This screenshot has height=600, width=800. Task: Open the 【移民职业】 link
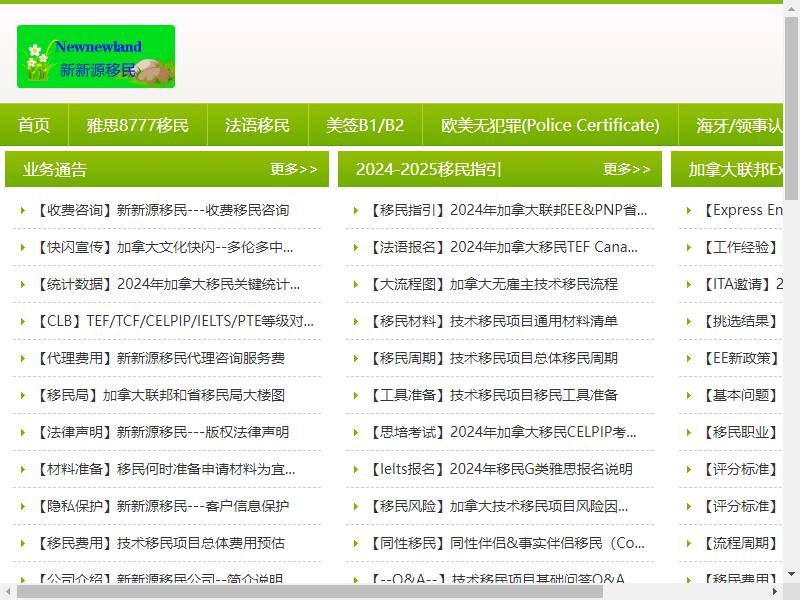pos(741,432)
